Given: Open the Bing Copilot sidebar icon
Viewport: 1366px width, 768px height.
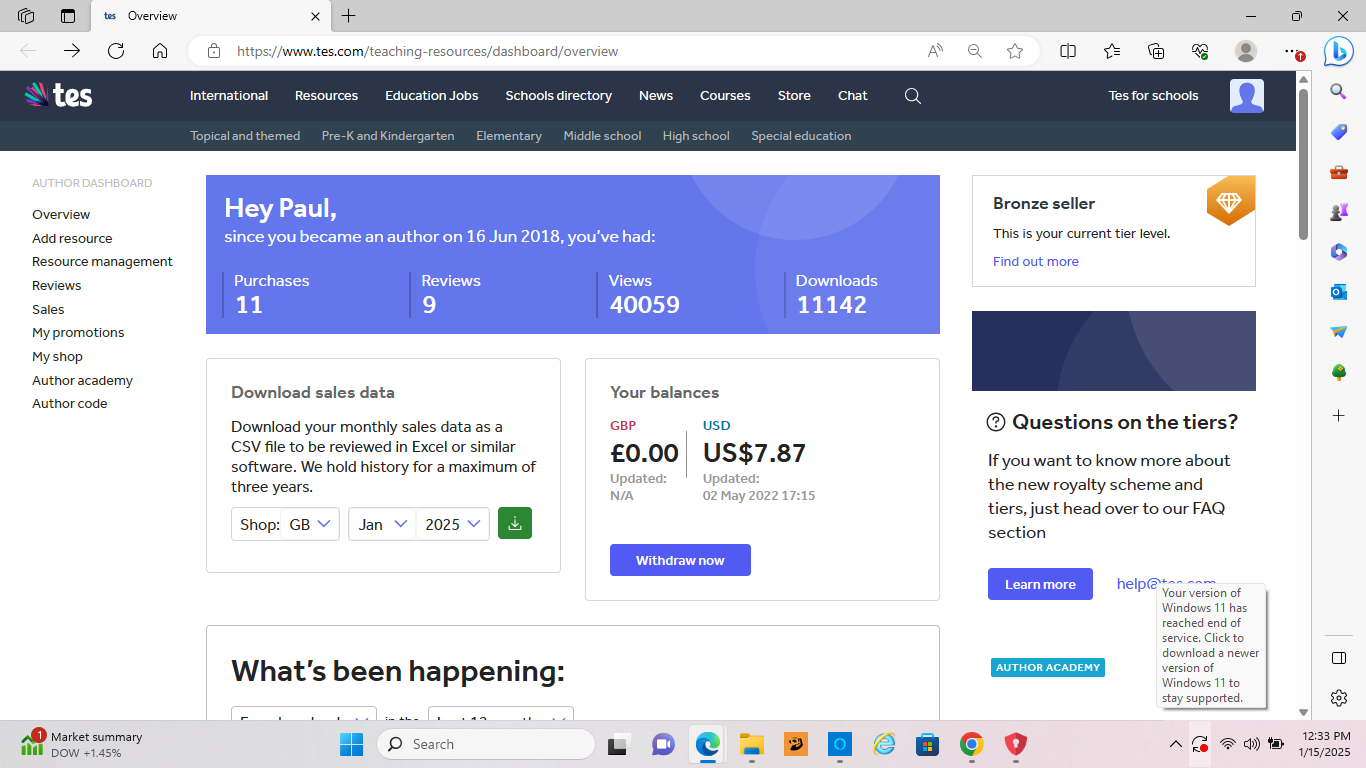Looking at the screenshot, I should point(1338,51).
